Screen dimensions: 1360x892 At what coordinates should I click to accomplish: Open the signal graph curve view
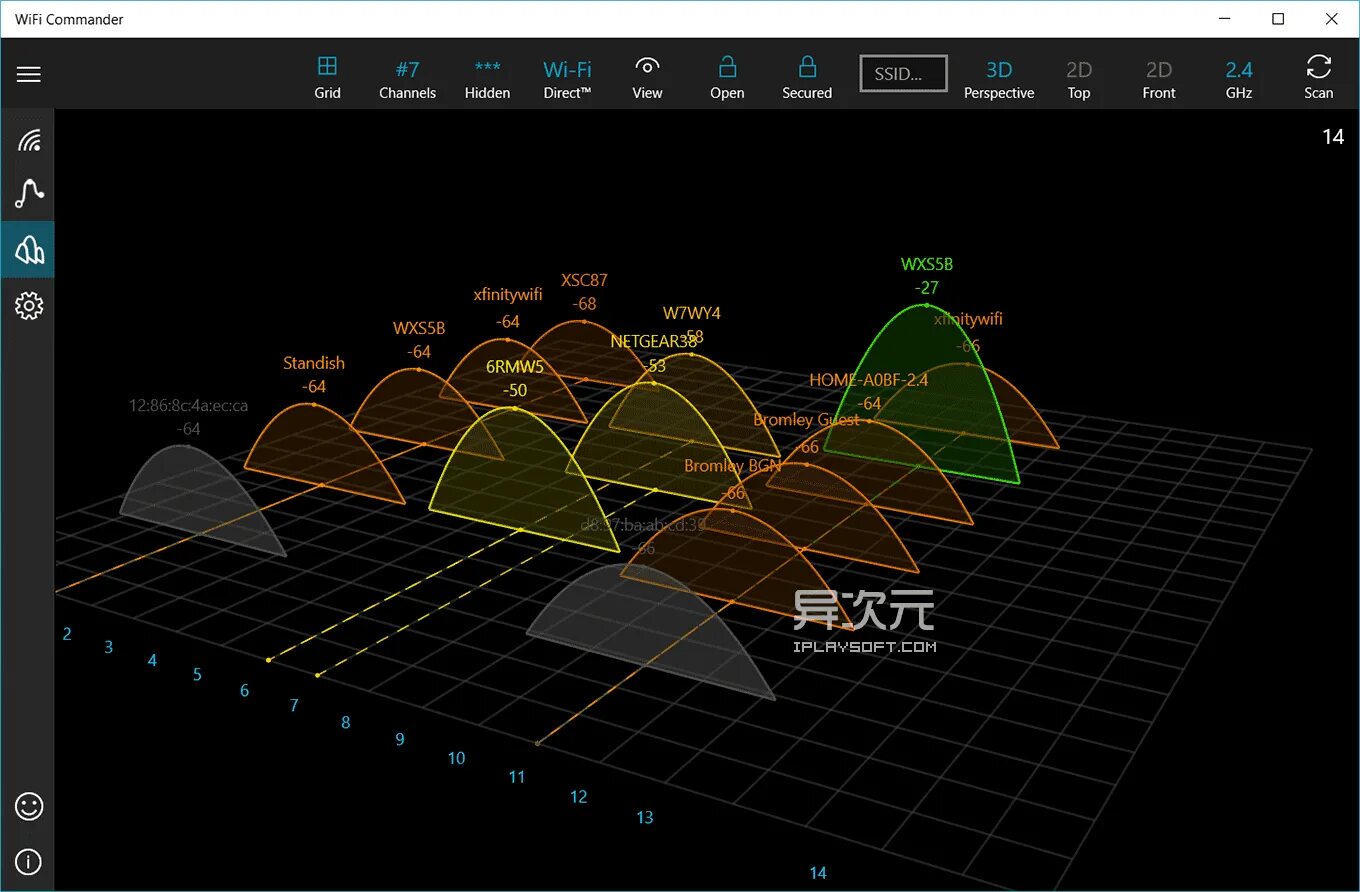29,193
